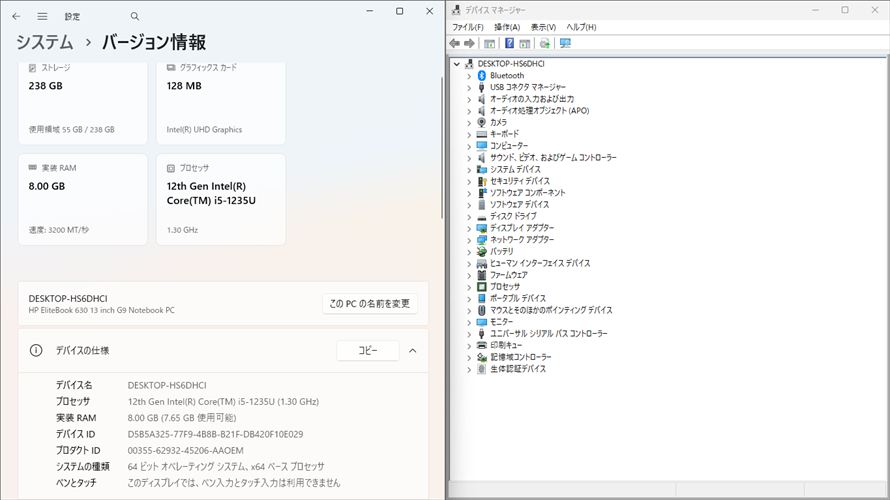Collapse the DESKTOP-HS6DHCI root node
This screenshot has height=500, width=890.
(x=458, y=64)
